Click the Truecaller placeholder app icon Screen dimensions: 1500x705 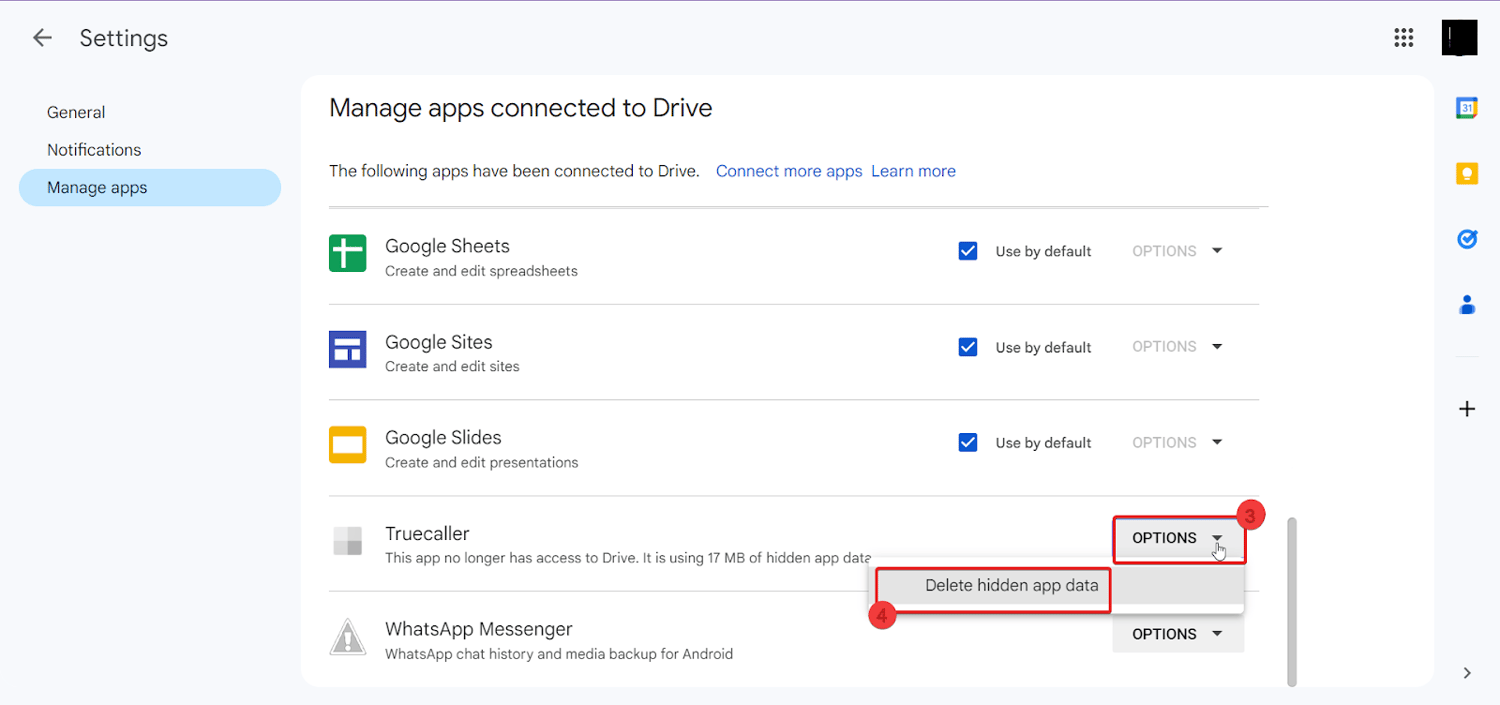[x=348, y=540]
